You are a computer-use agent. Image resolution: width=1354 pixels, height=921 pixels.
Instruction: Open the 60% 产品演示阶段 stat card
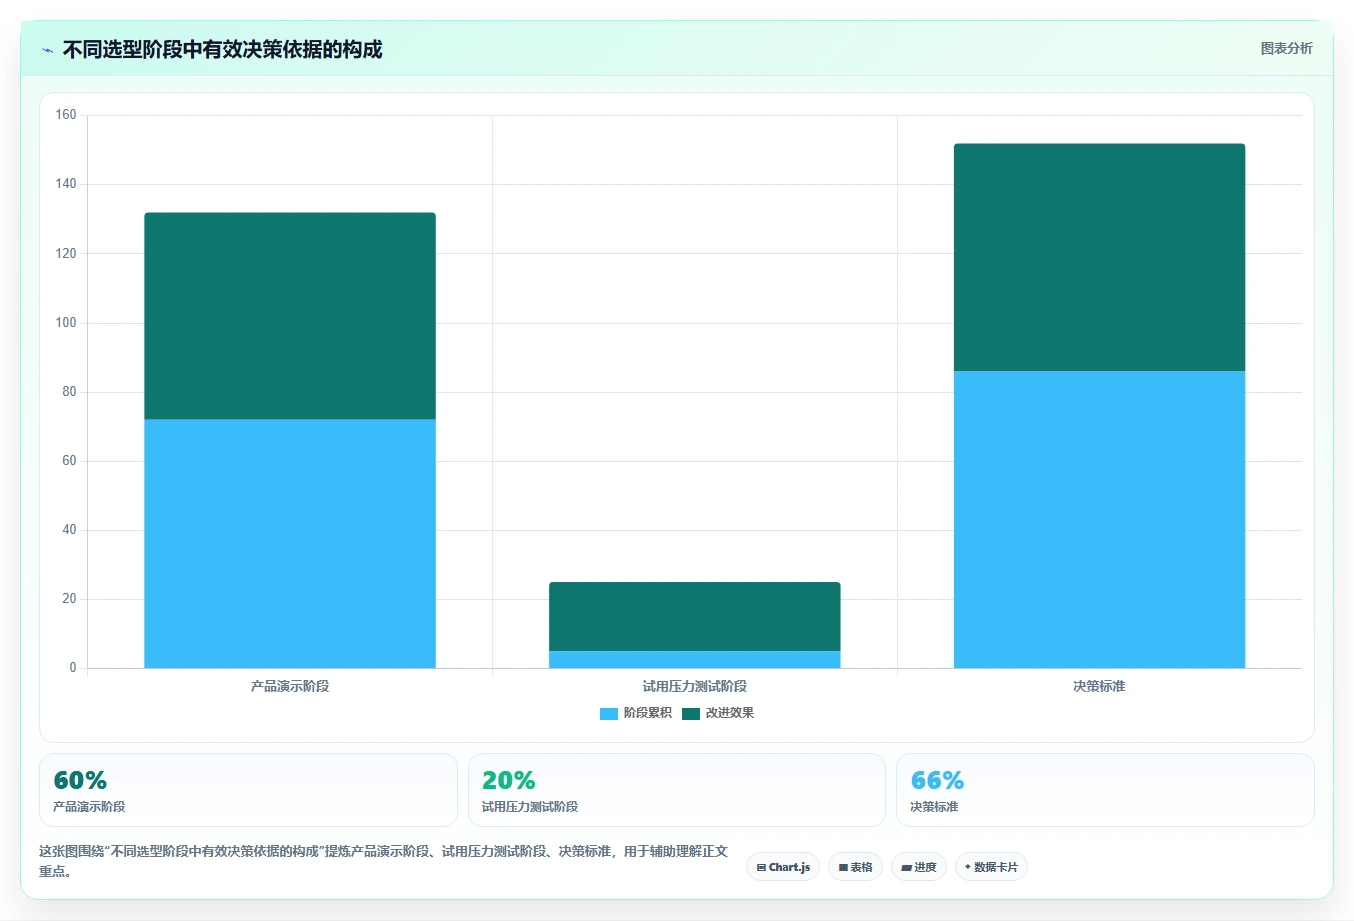click(248, 790)
